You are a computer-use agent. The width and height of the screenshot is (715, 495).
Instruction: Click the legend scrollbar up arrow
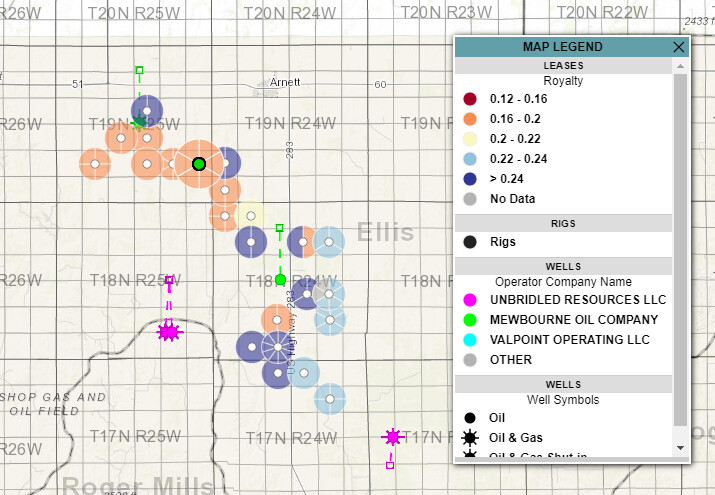[680, 66]
